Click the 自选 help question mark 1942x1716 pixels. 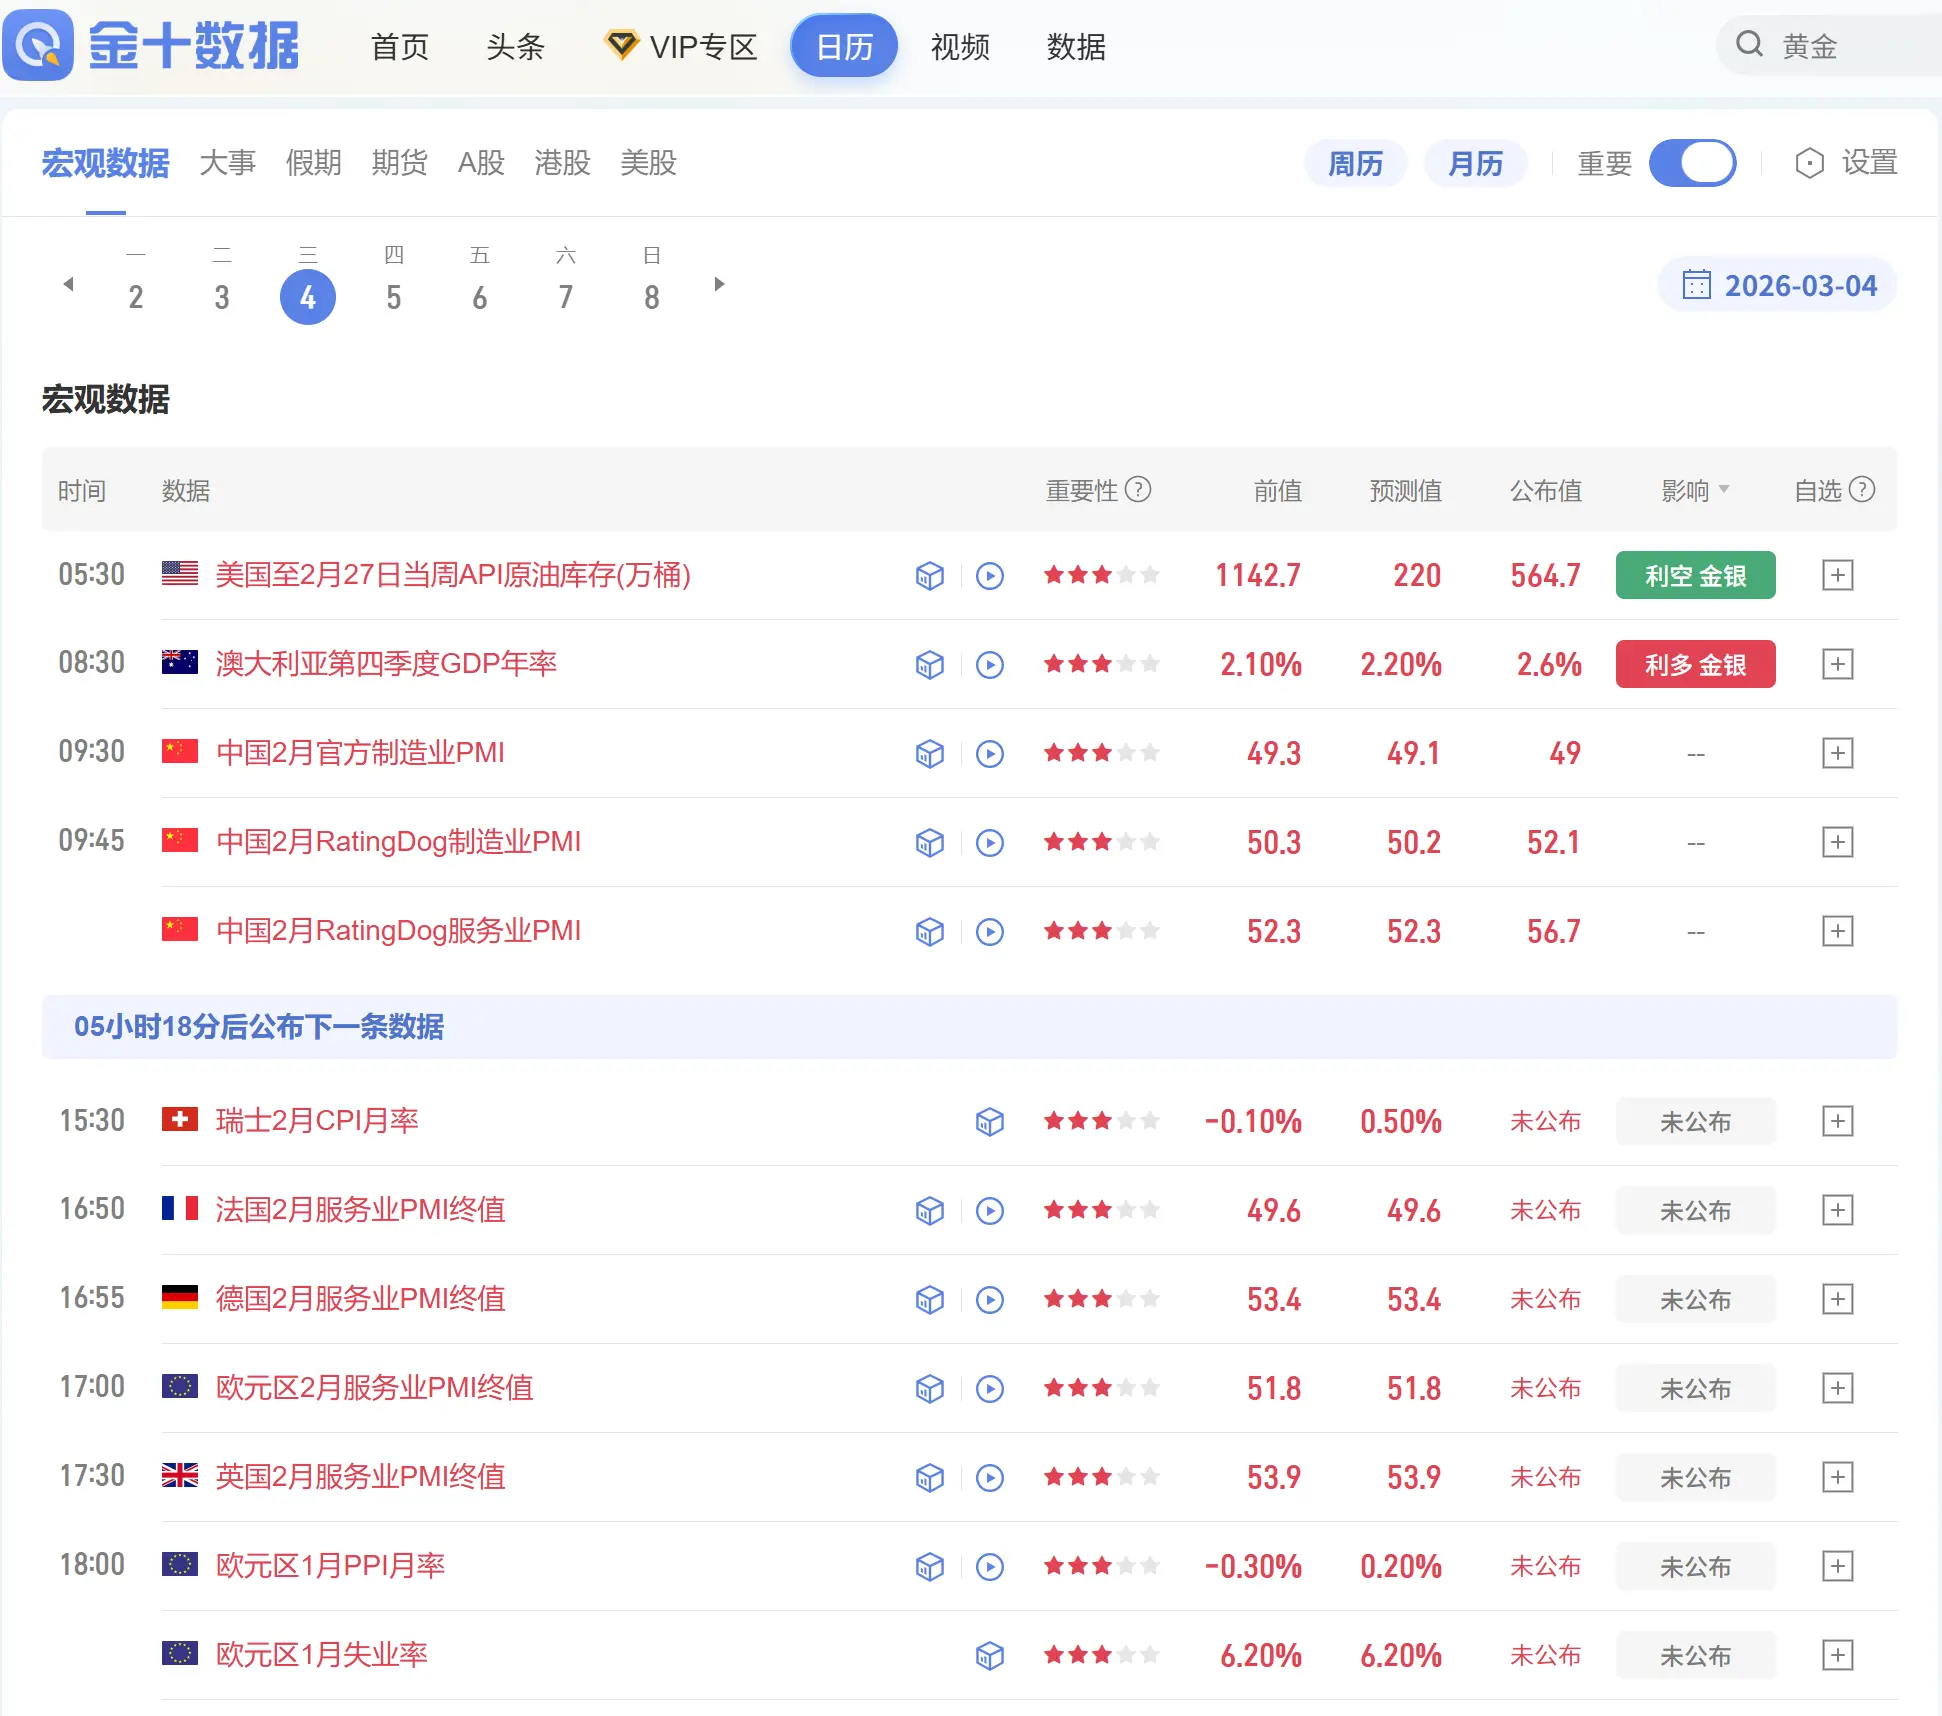[1862, 490]
